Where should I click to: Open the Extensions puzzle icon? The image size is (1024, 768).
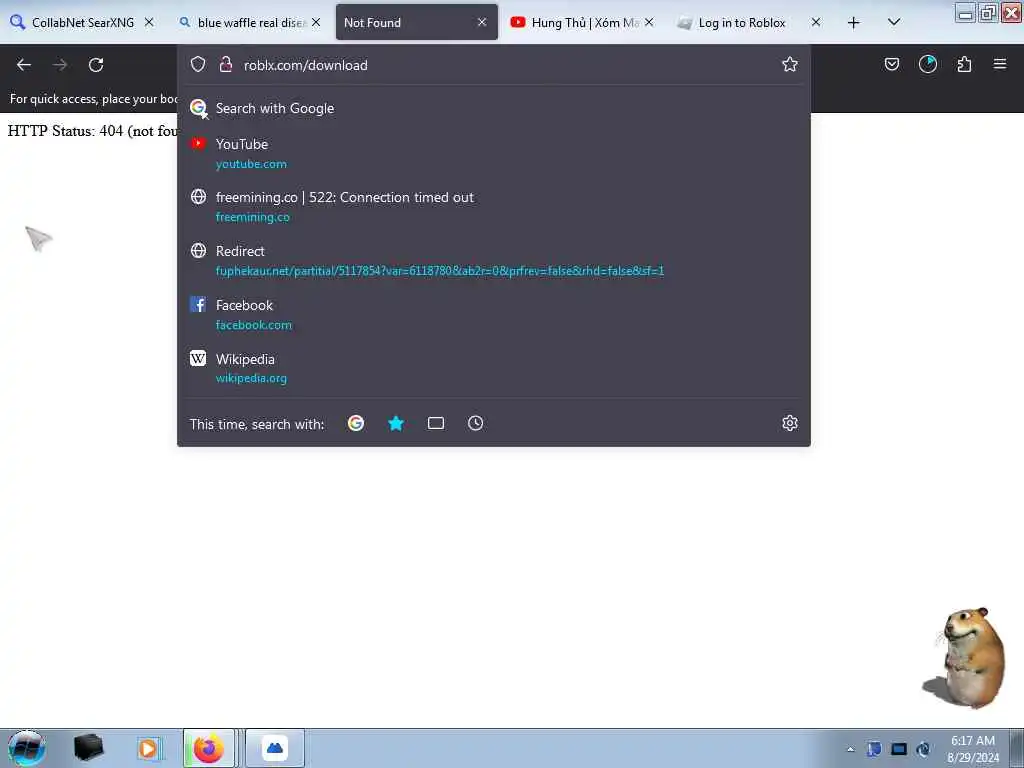964,64
